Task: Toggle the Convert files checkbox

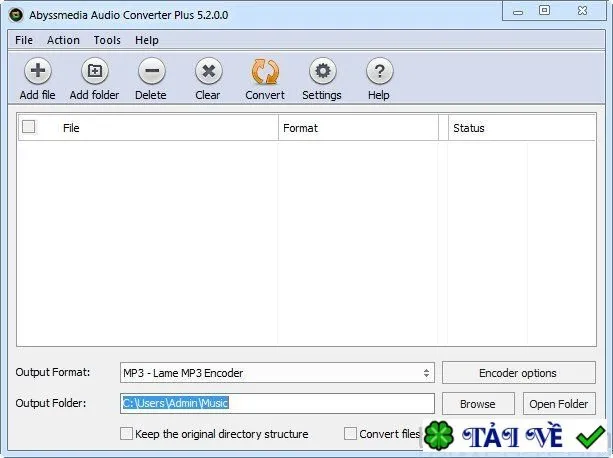Action: point(350,433)
